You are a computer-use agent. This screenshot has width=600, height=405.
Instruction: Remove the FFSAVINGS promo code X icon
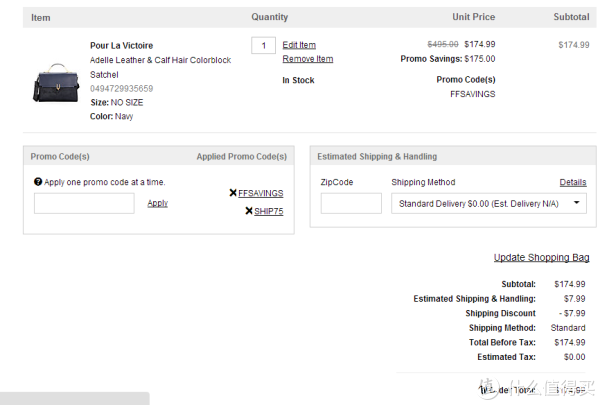[x=233, y=193]
